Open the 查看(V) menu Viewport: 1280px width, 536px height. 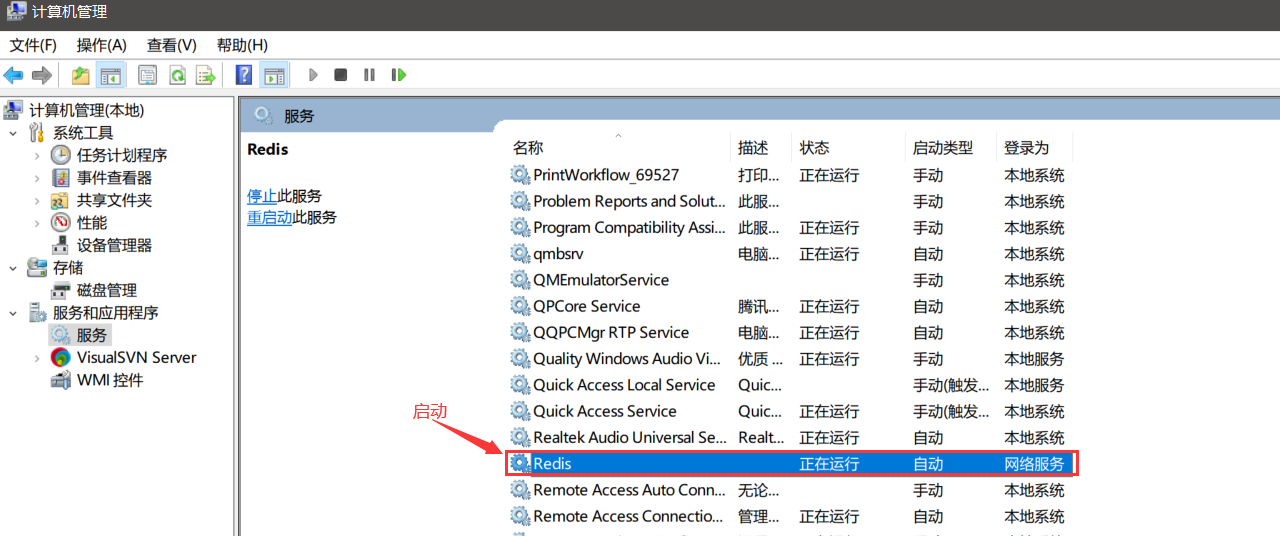[172, 45]
